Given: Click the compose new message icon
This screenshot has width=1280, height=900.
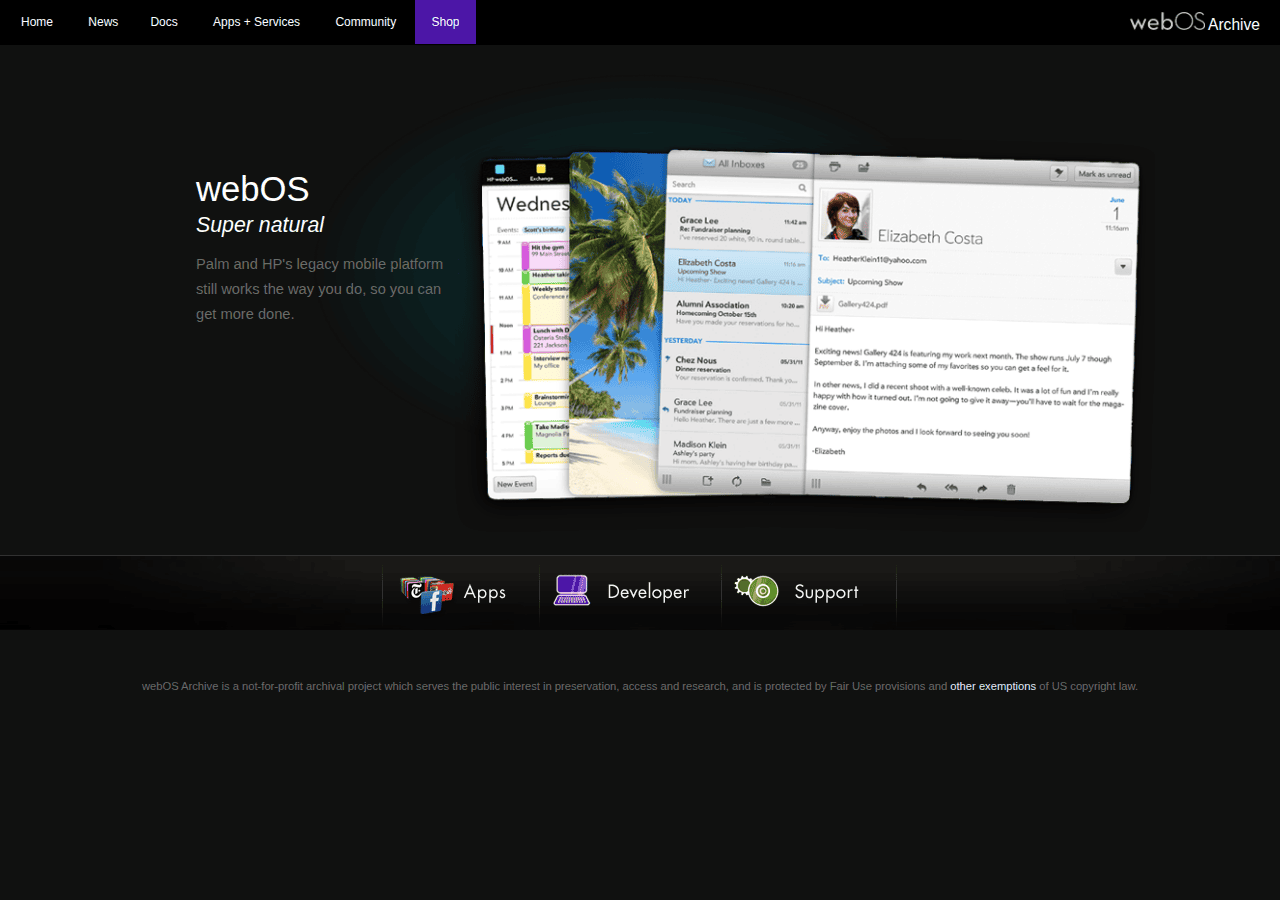Looking at the screenshot, I should point(707,481).
